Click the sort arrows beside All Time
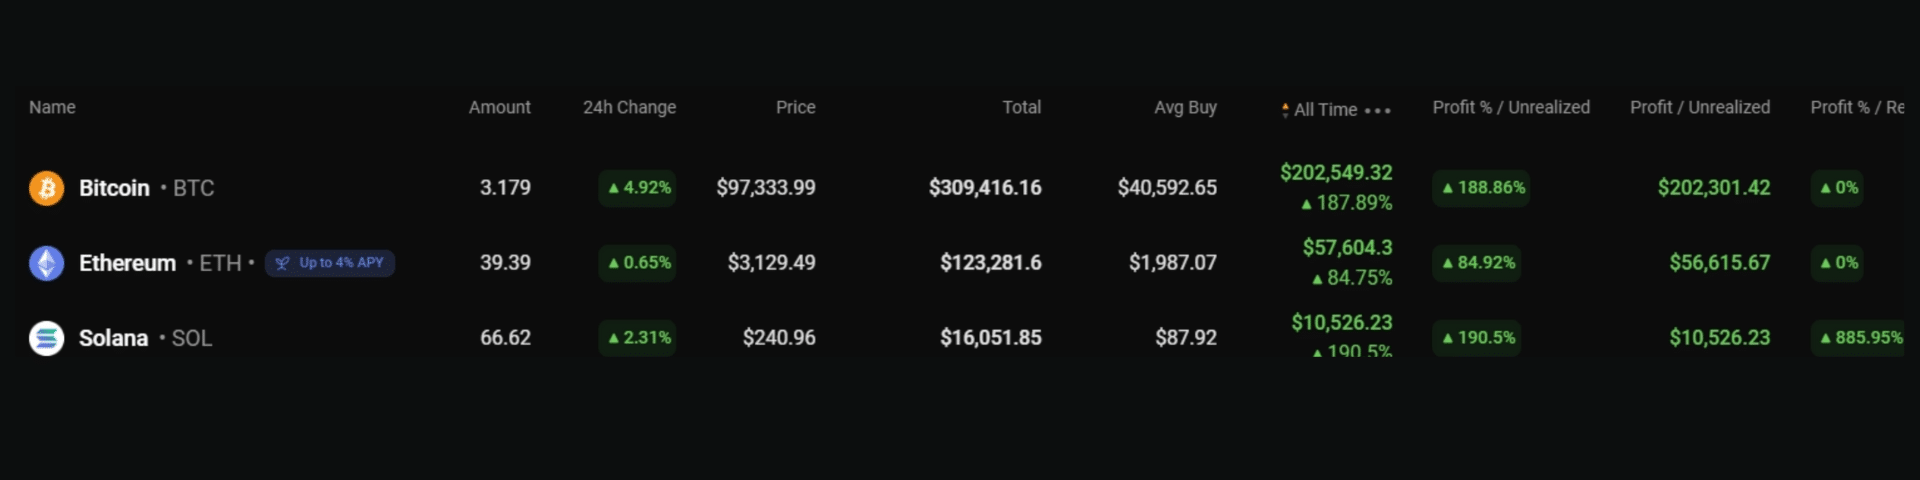Viewport: 1920px width, 480px height. 1285,110
